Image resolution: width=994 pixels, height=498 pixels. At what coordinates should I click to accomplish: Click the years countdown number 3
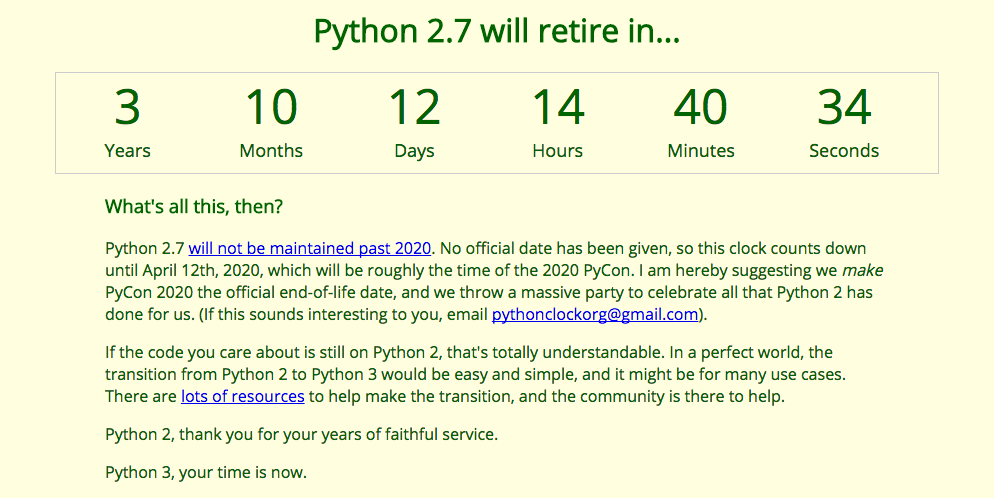(127, 108)
